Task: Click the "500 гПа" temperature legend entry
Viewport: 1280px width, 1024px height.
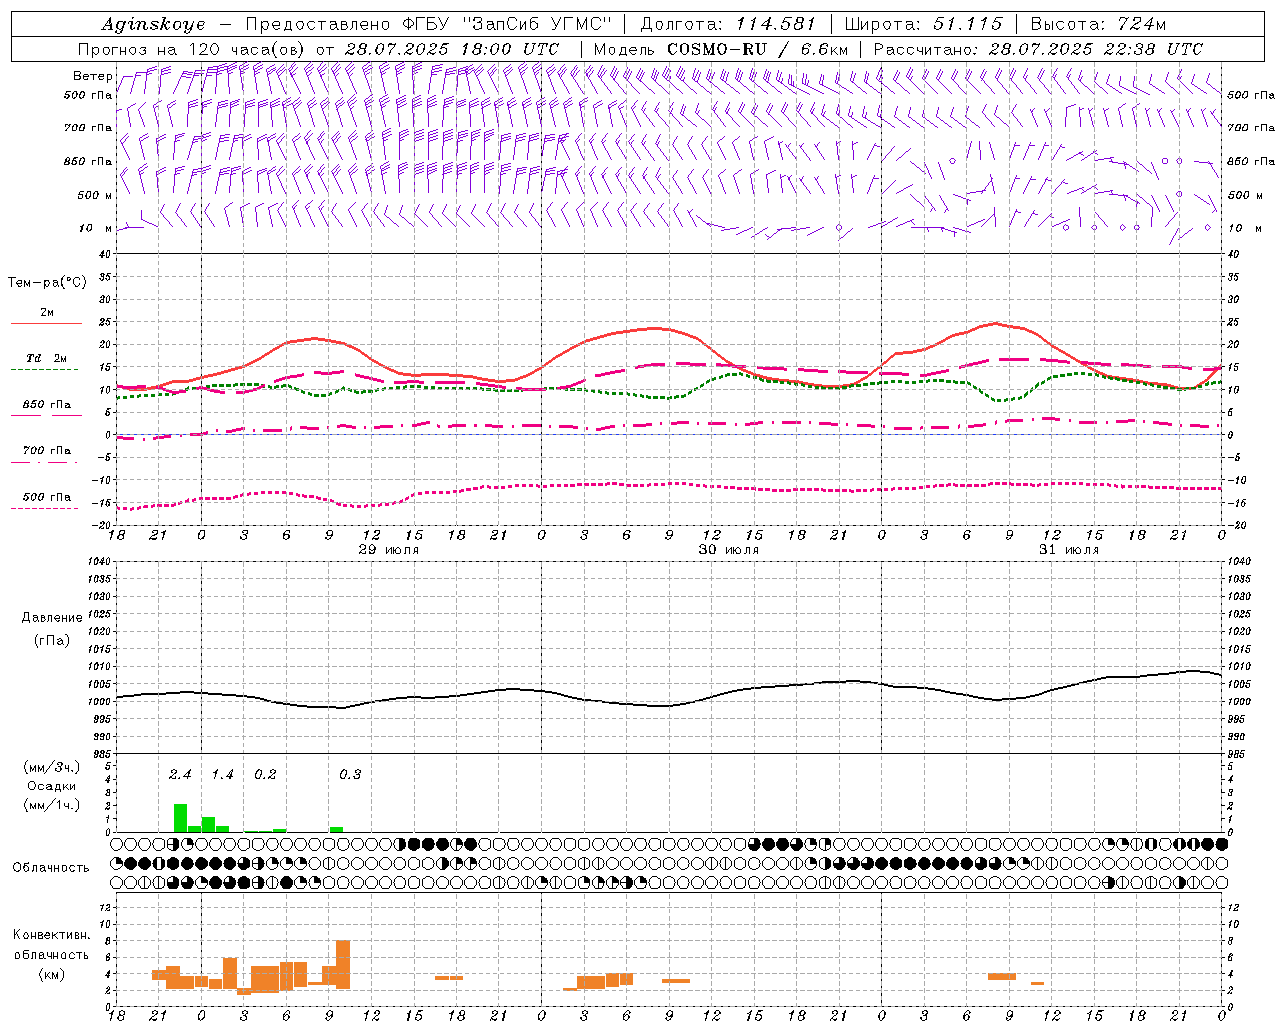Action: [46, 497]
